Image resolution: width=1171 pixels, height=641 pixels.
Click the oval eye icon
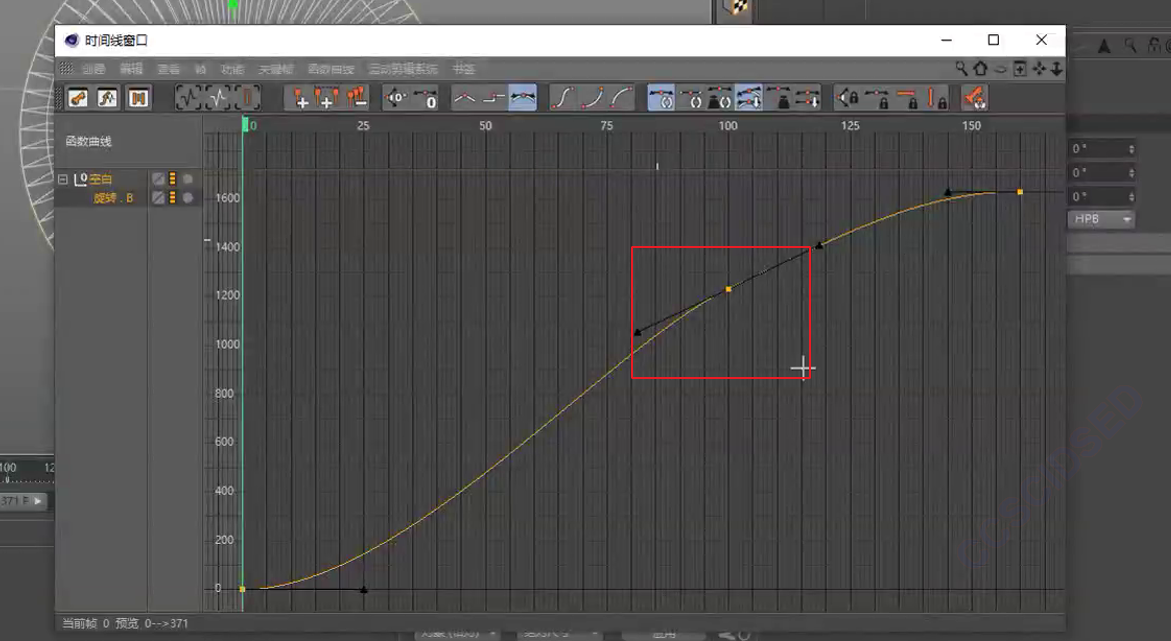(1001, 69)
